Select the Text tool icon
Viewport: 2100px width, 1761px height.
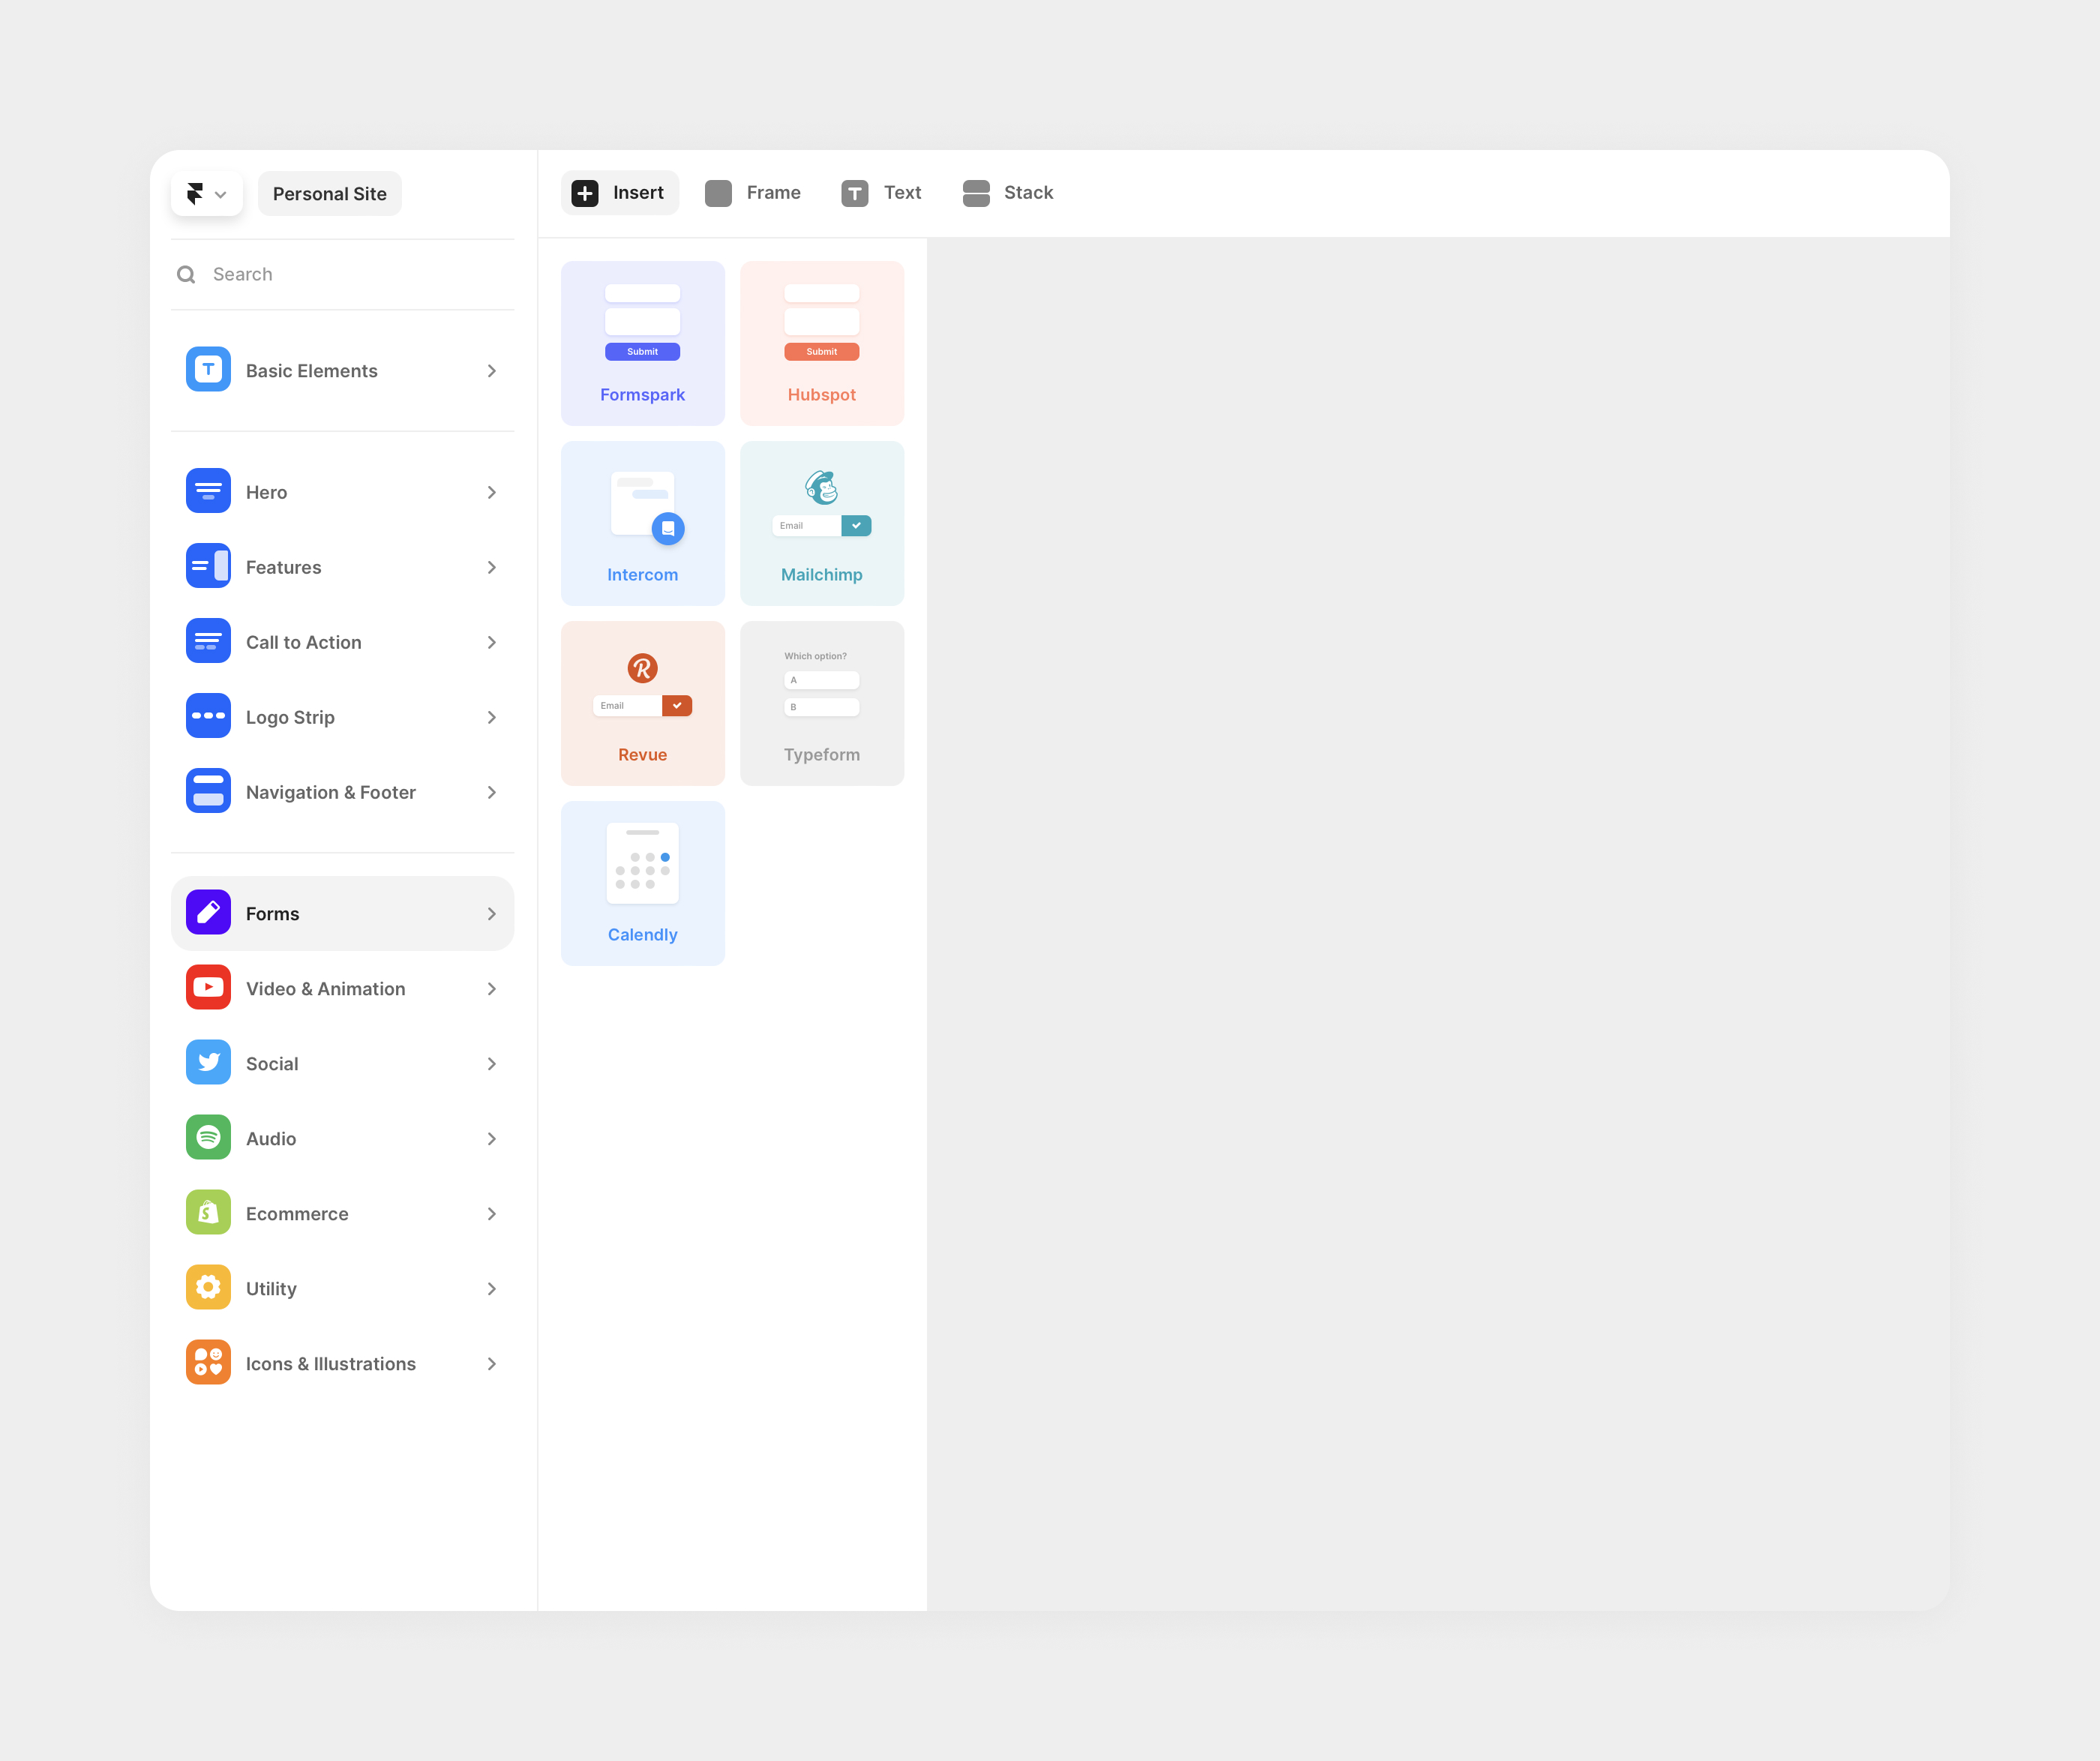pos(854,193)
